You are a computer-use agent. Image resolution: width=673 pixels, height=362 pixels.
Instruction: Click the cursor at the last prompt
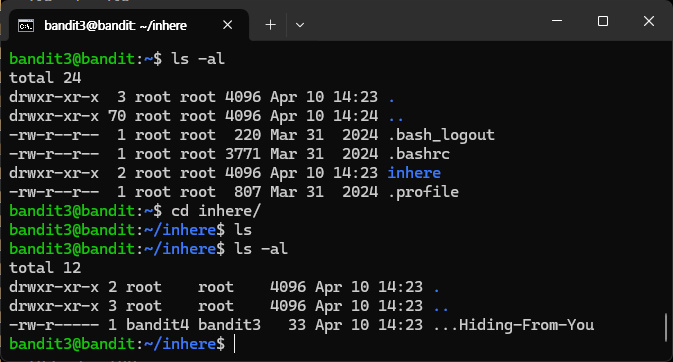point(234,344)
